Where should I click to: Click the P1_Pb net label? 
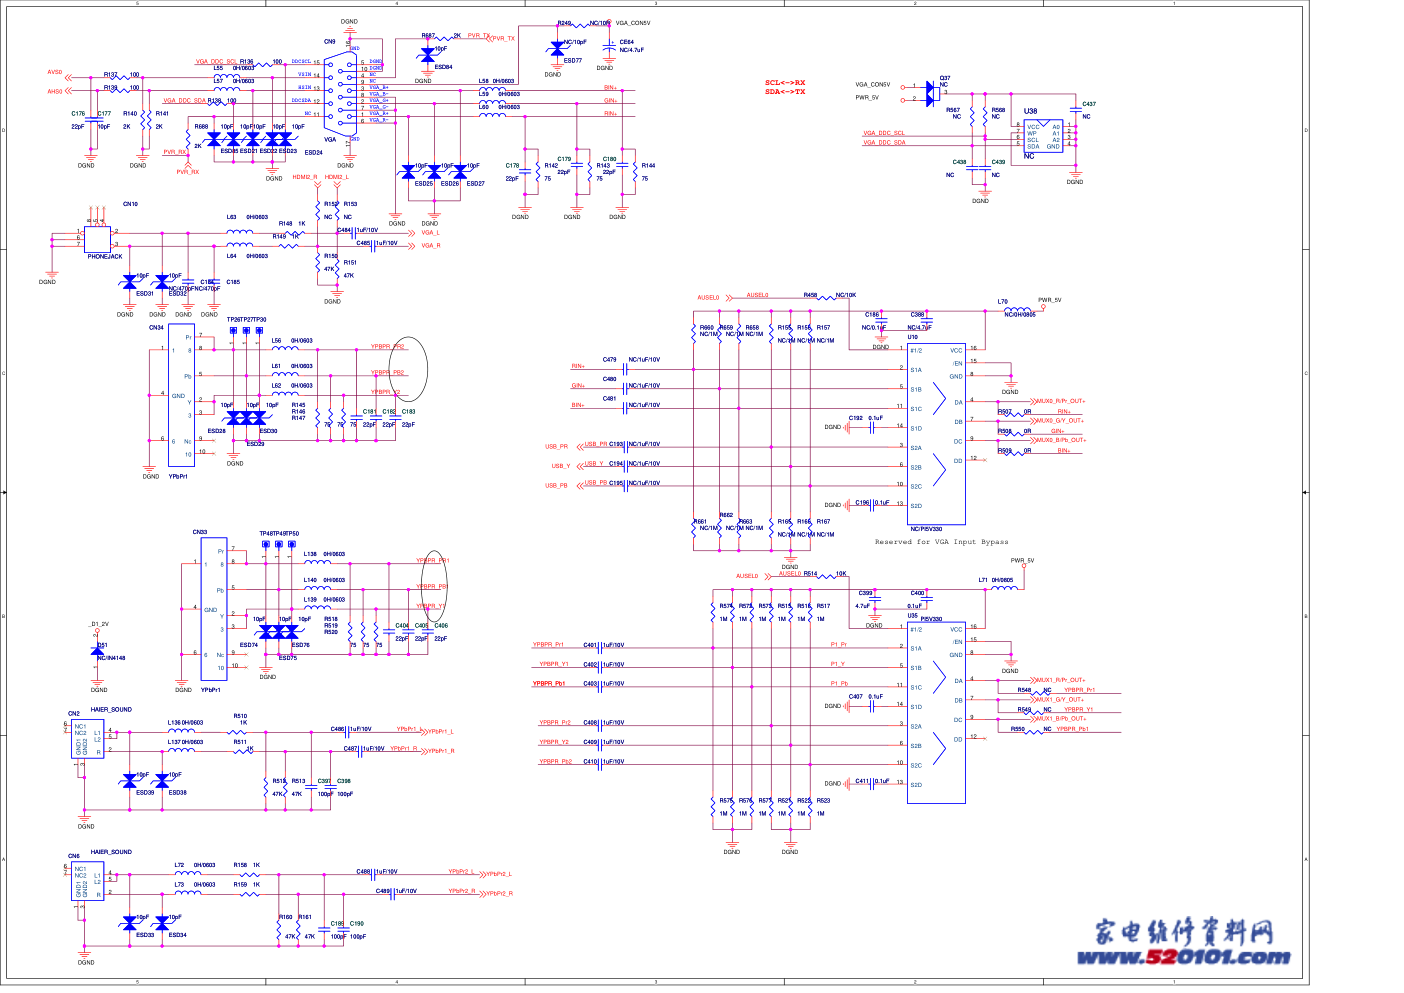click(x=840, y=684)
